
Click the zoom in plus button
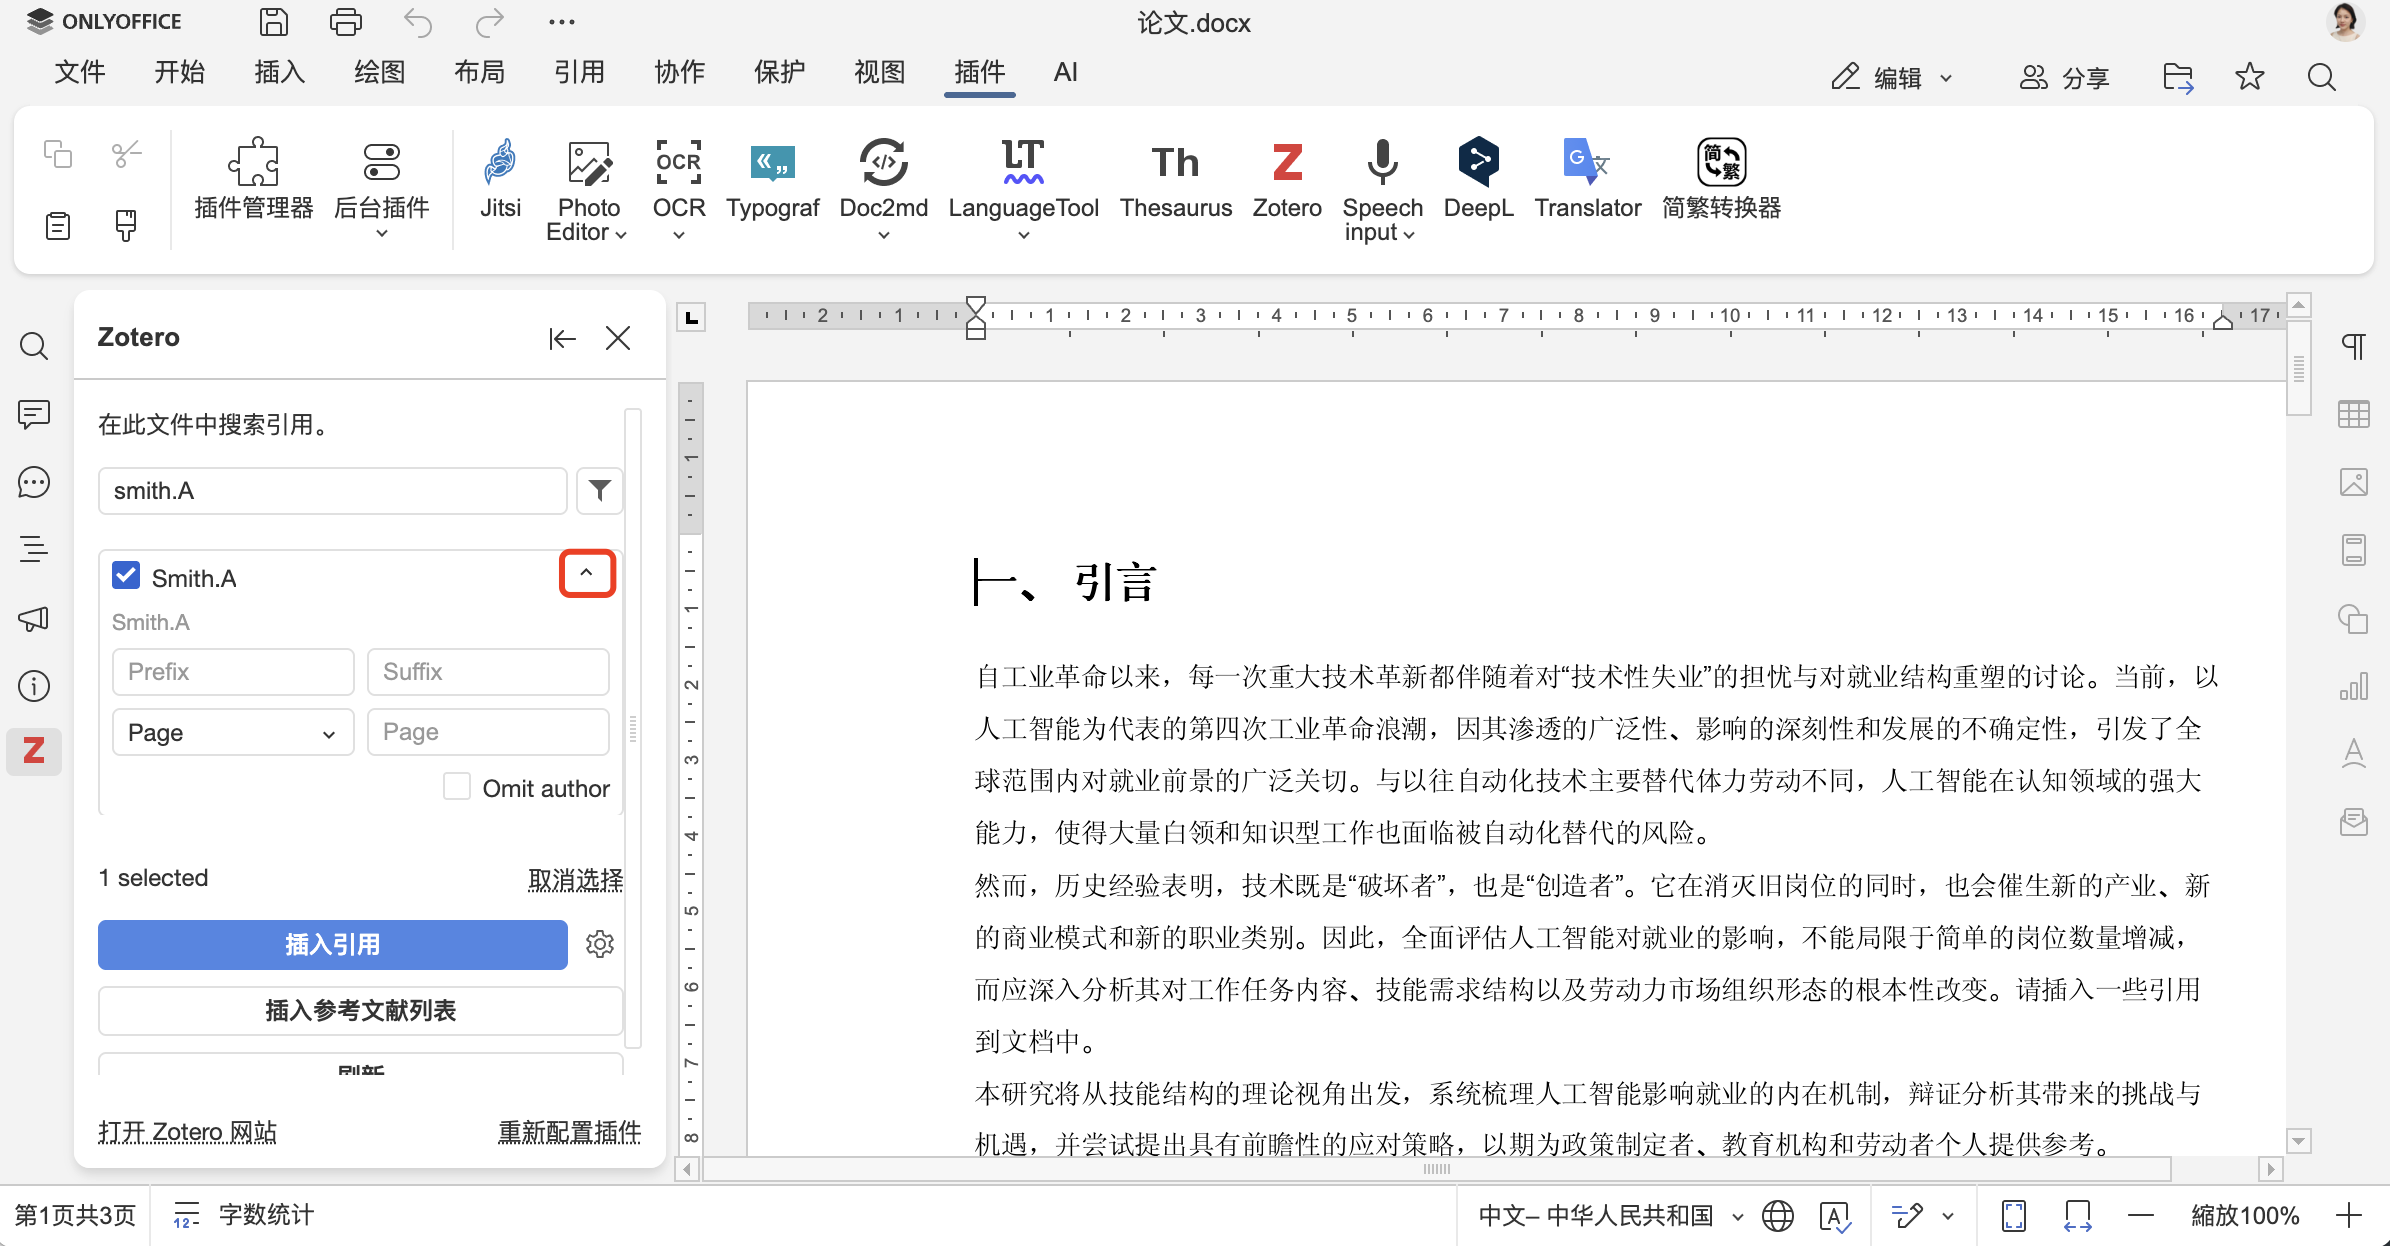[x=2349, y=1216]
